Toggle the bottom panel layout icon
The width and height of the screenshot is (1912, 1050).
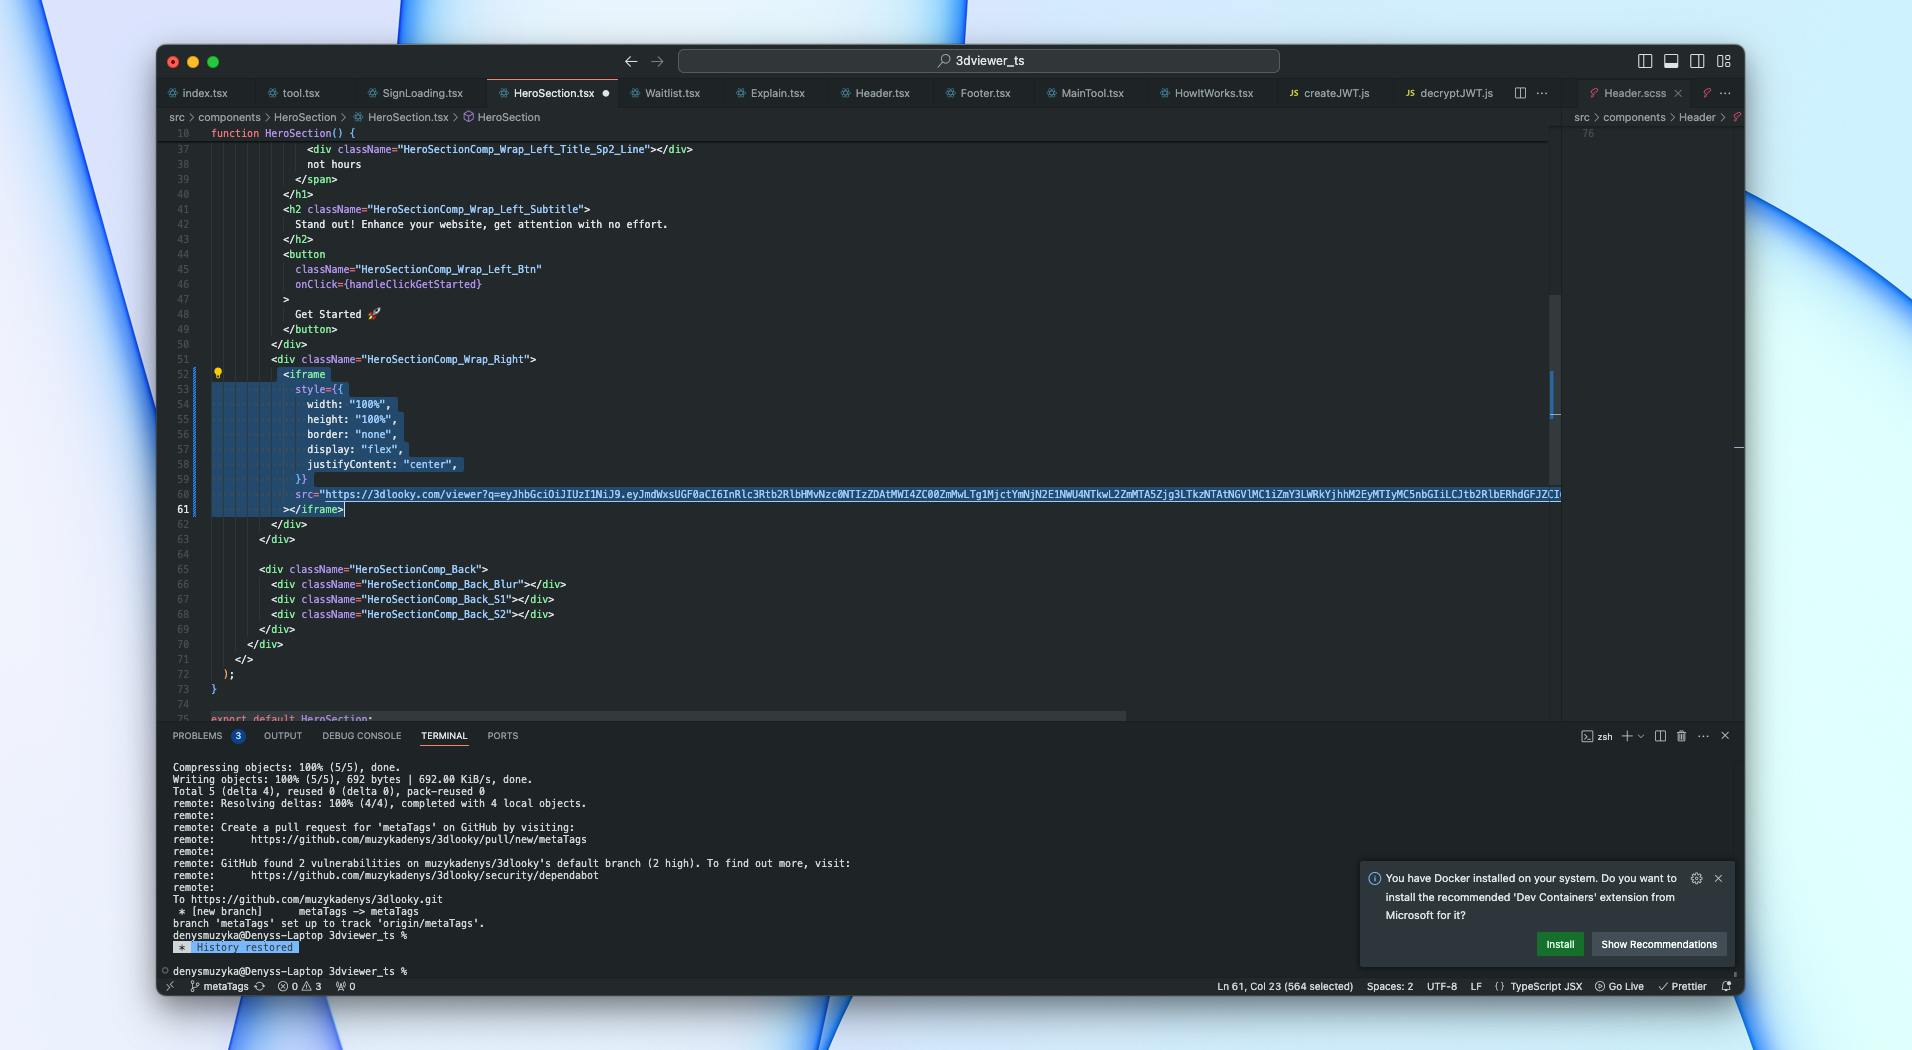click(x=1671, y=61)
